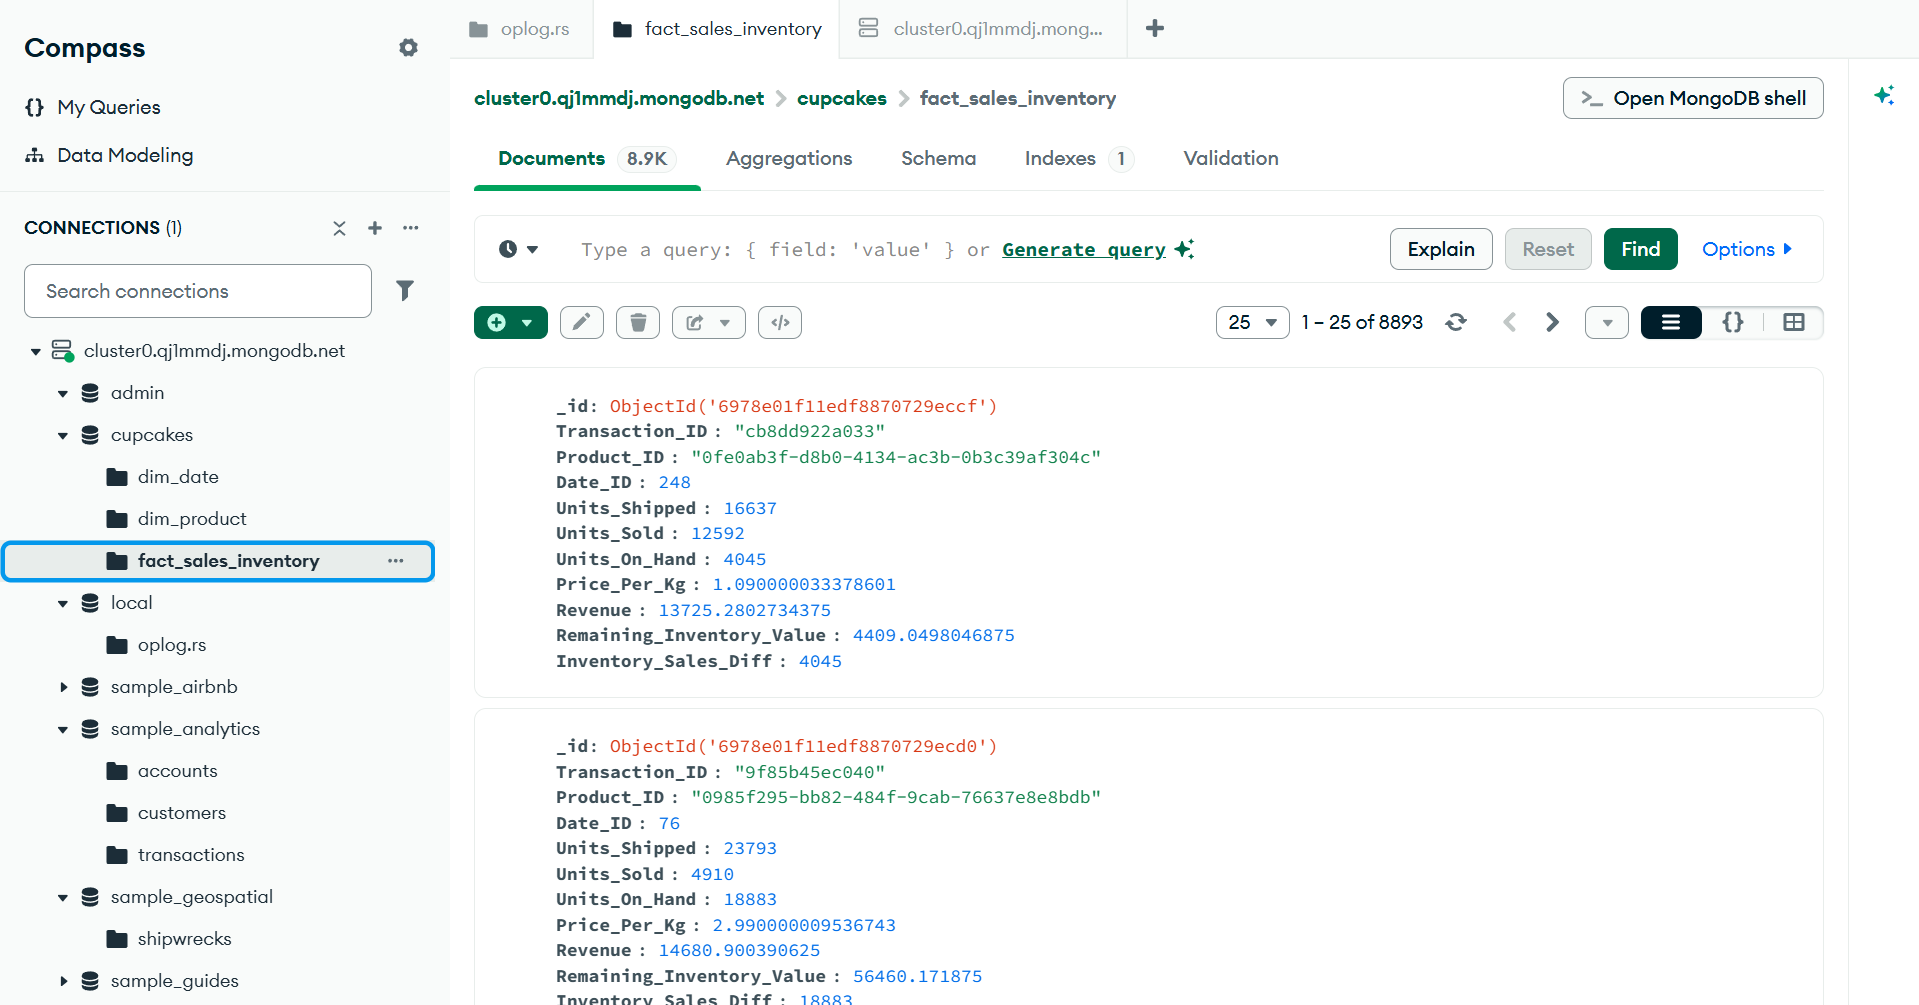
Task: Collapse the local database
Action: [63, 603]
